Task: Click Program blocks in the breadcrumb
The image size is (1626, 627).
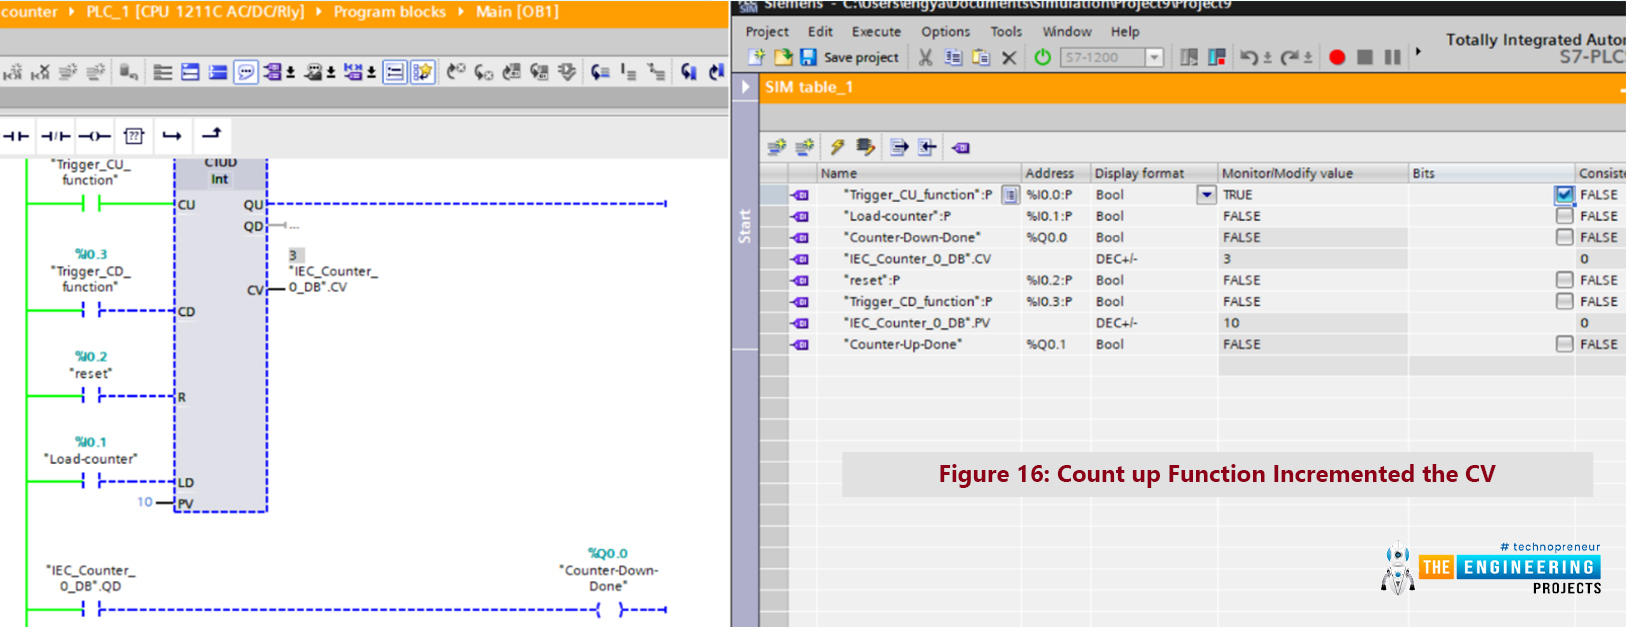Action: 389,12
